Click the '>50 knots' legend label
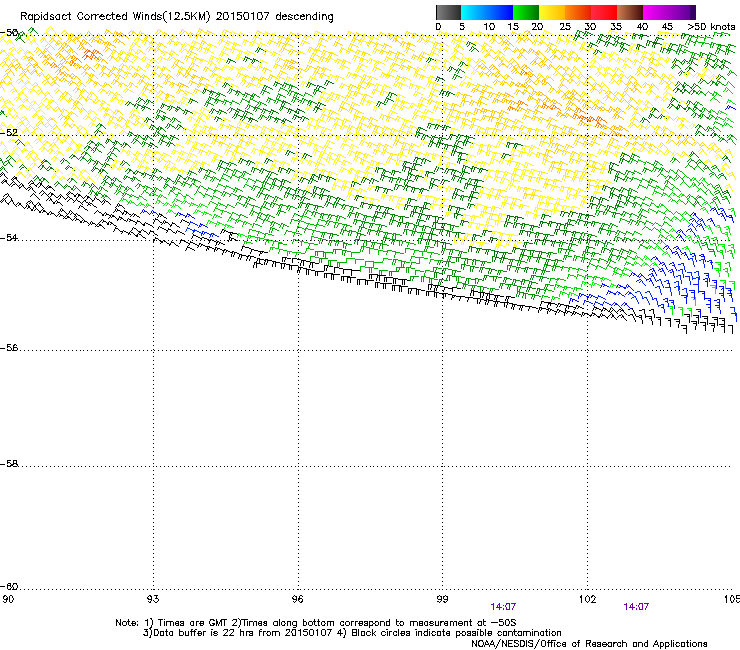The width and height of the screenshot is (740, 650). pyautogui.click(x=711, y=27)
